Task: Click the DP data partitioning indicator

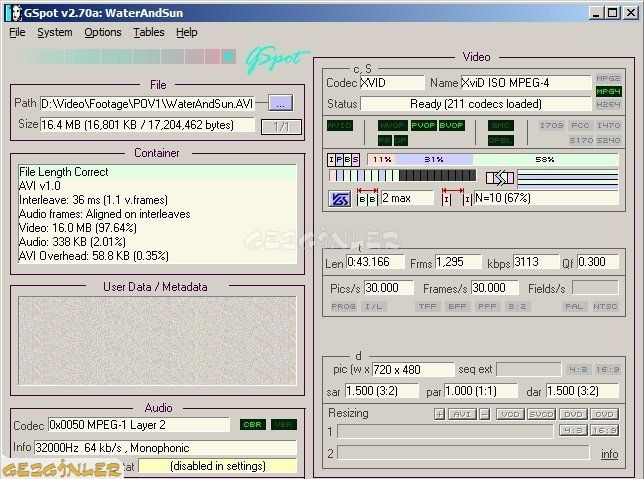Action: [x=400, y=140]
